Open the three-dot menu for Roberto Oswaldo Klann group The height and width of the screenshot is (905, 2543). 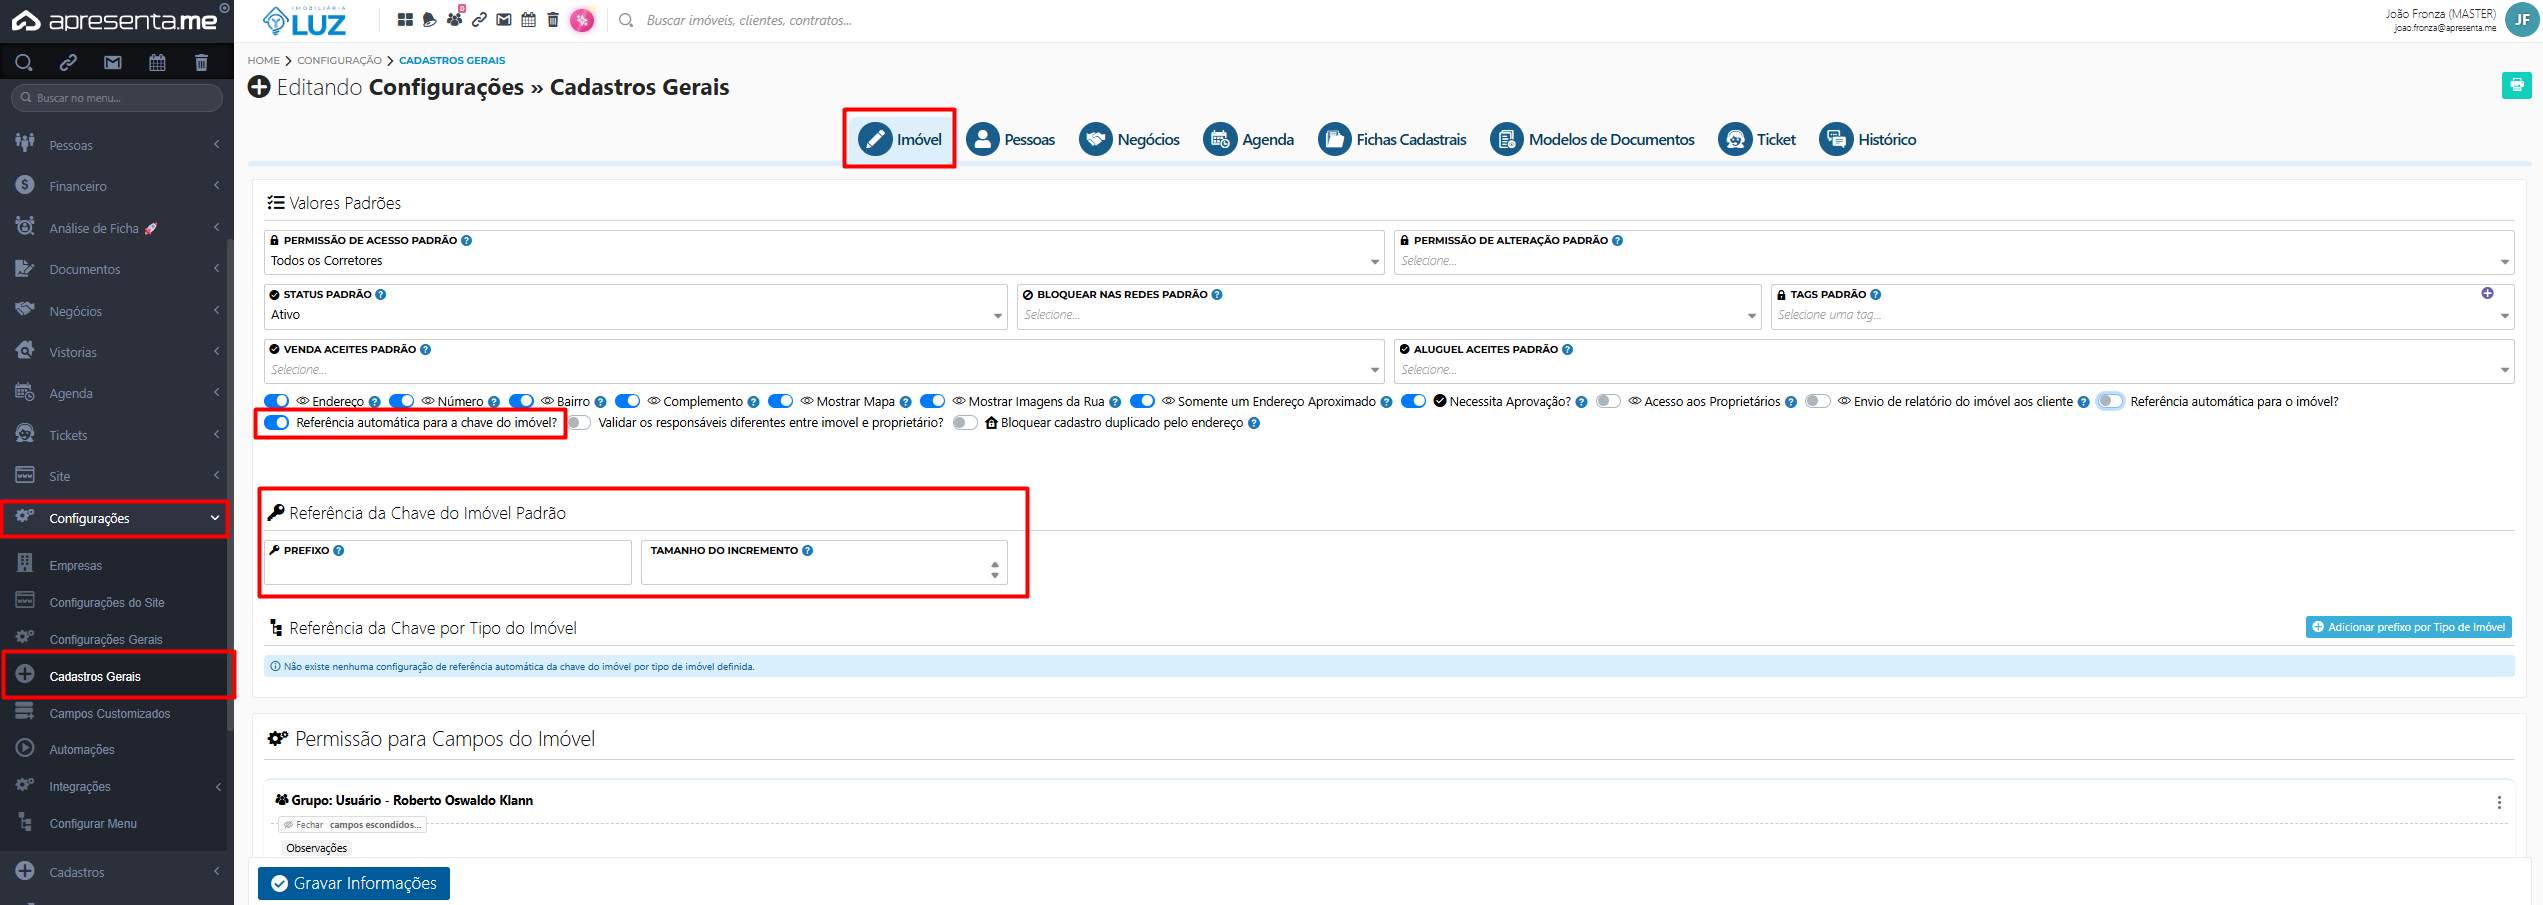coord(2499,802)
